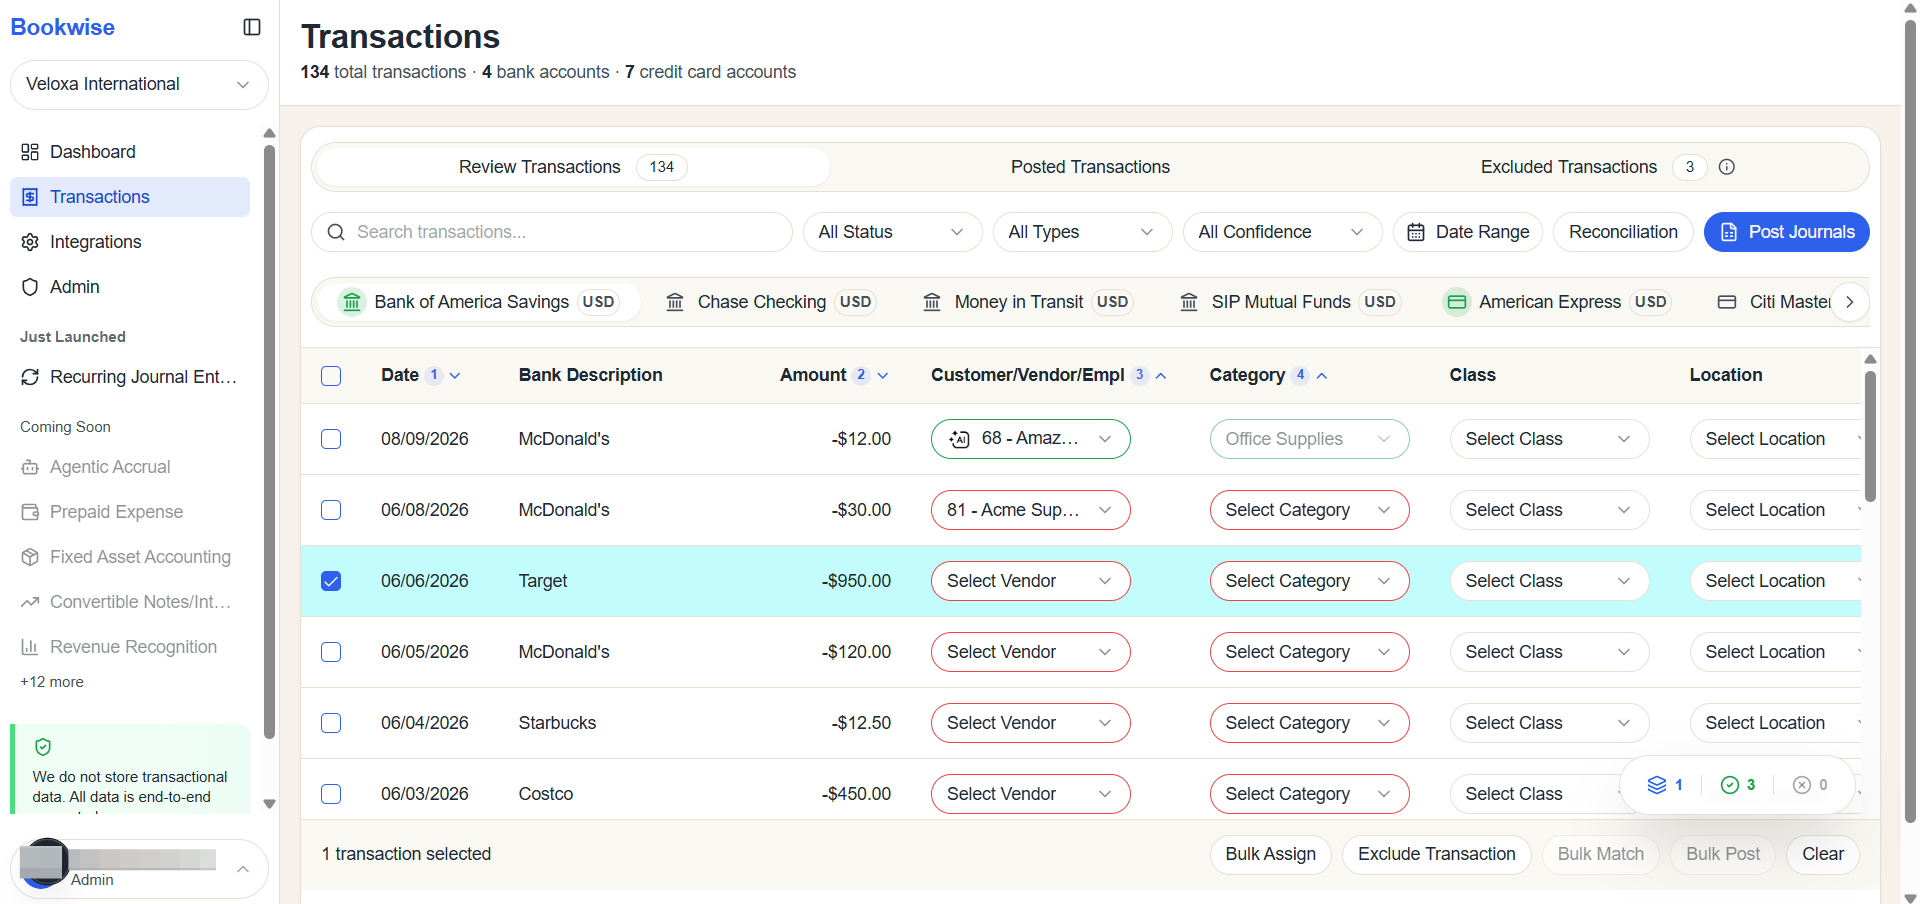This screenshot has height=904, width=1920.
Task: Open the 81 - Acme Sup vendor dropdown
Action: [1030, 510]
